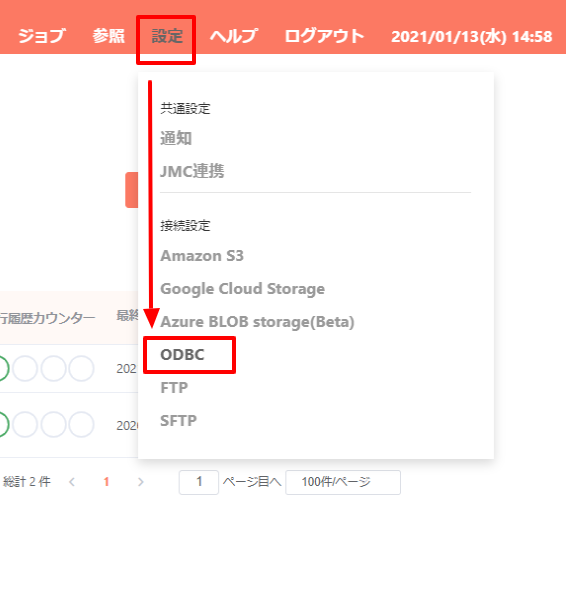
Task: Focus the page jump input field
Action: coord(199,482)
